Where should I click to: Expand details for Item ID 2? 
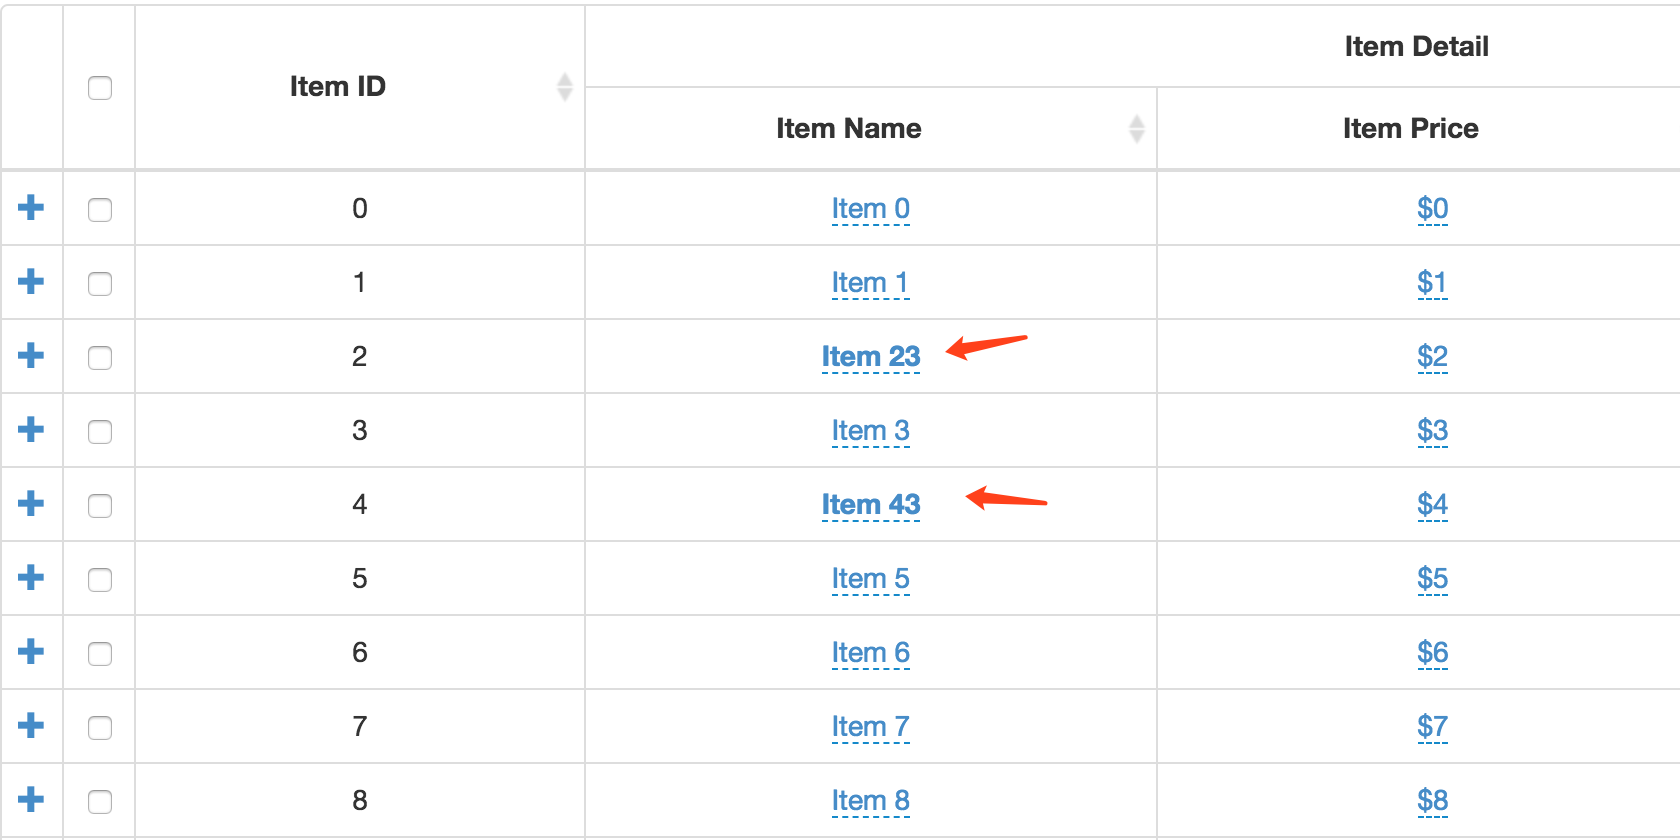click(31, 356)
